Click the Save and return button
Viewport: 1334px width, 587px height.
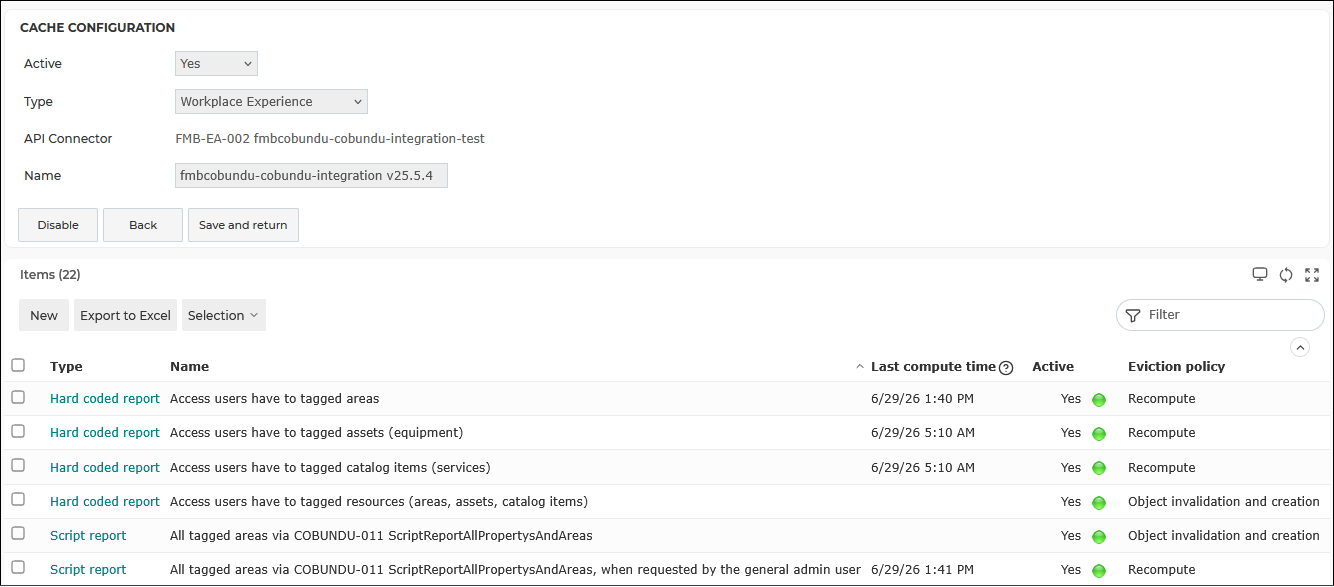click(243, 225)
